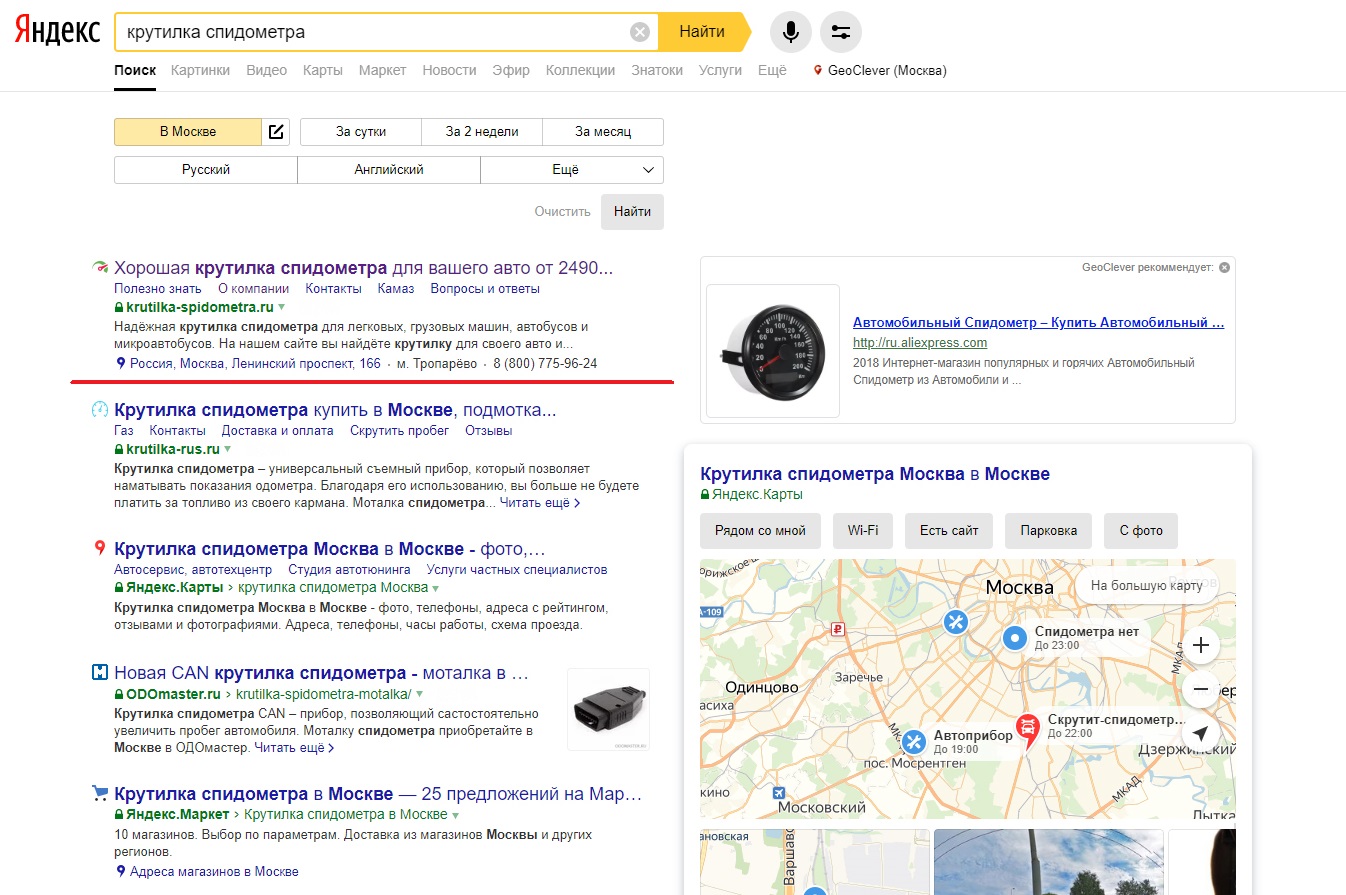This screenshot has width=1346, height=895.
Task: Open dropdown arrow after крутилка спидометра Москва breadcrumb
Action: coord(436,588)
